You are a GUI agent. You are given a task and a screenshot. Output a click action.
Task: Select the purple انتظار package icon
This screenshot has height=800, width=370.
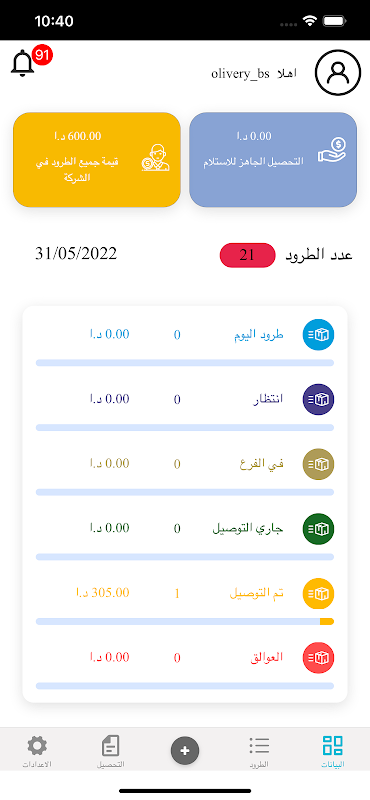(x=318, y=399)
